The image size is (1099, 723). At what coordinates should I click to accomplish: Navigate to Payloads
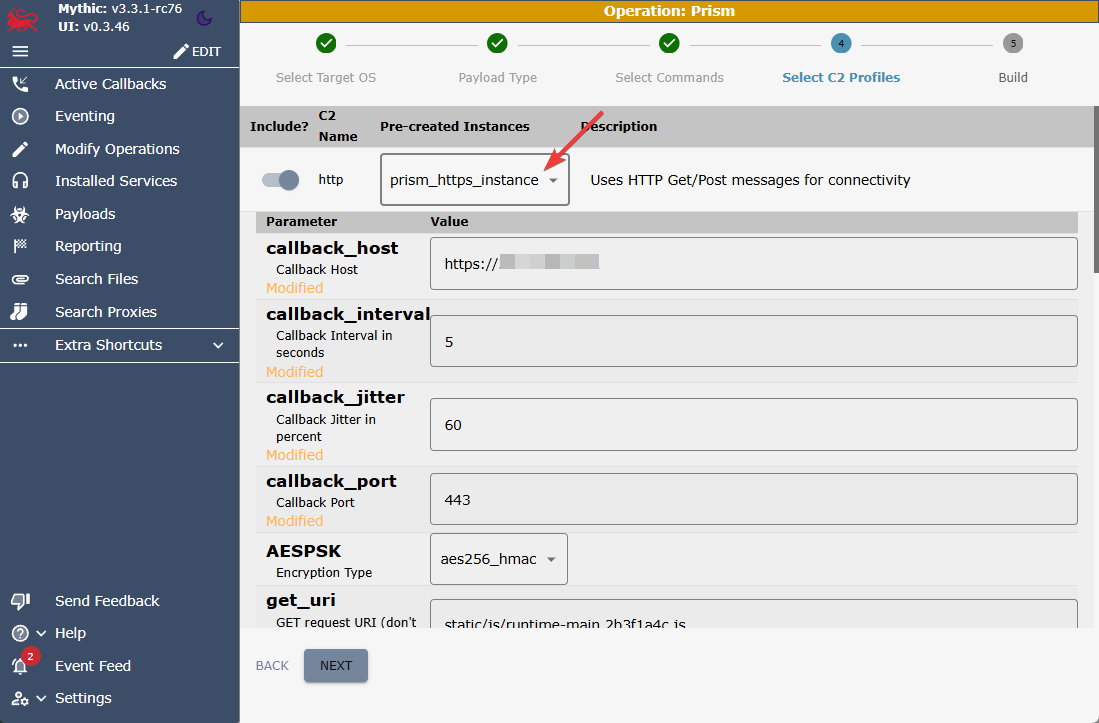85,214
